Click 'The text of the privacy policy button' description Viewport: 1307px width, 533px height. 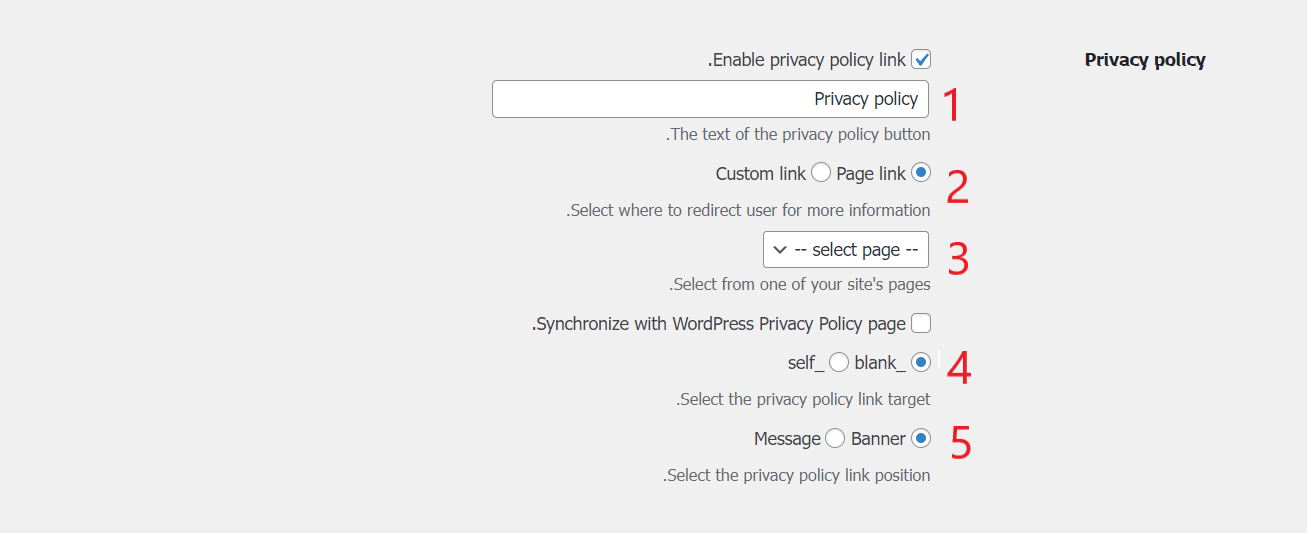pos(798,134)
